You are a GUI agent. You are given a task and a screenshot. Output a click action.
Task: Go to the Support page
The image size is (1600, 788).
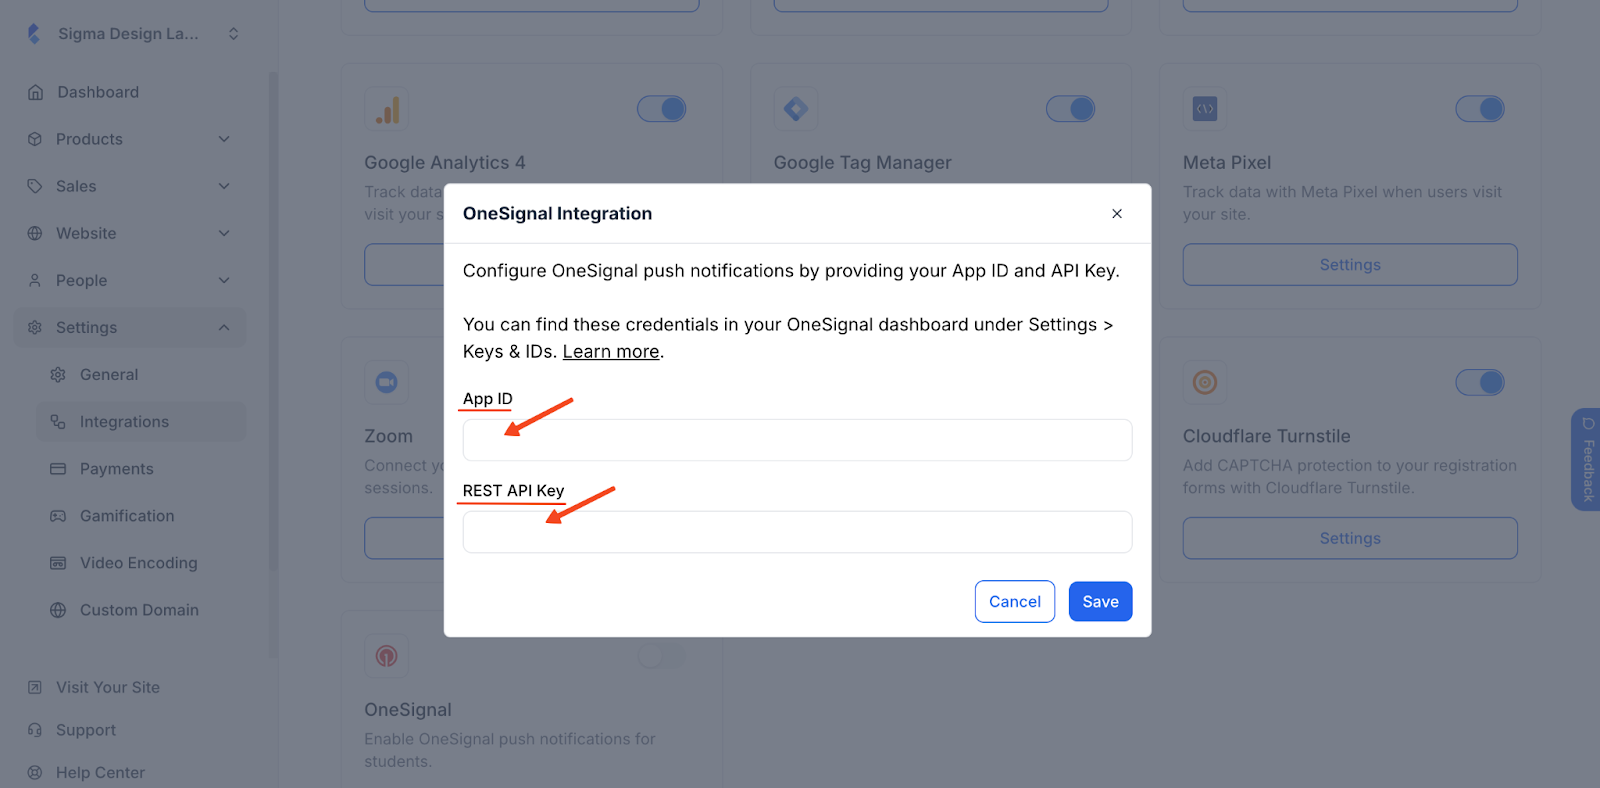[x=84, y=729]
